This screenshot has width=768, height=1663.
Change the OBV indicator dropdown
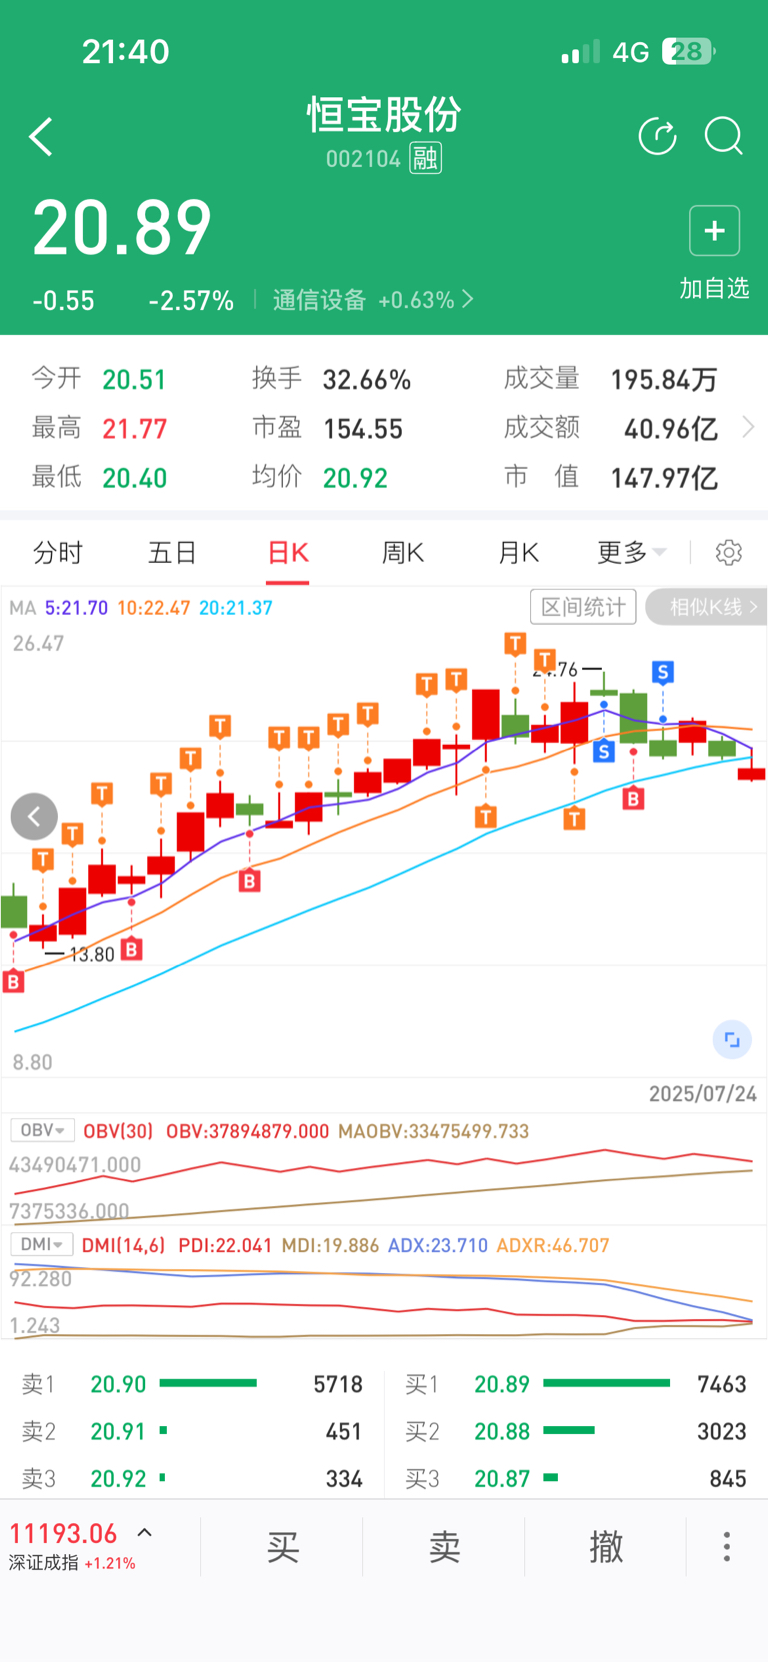point(42,1130)
